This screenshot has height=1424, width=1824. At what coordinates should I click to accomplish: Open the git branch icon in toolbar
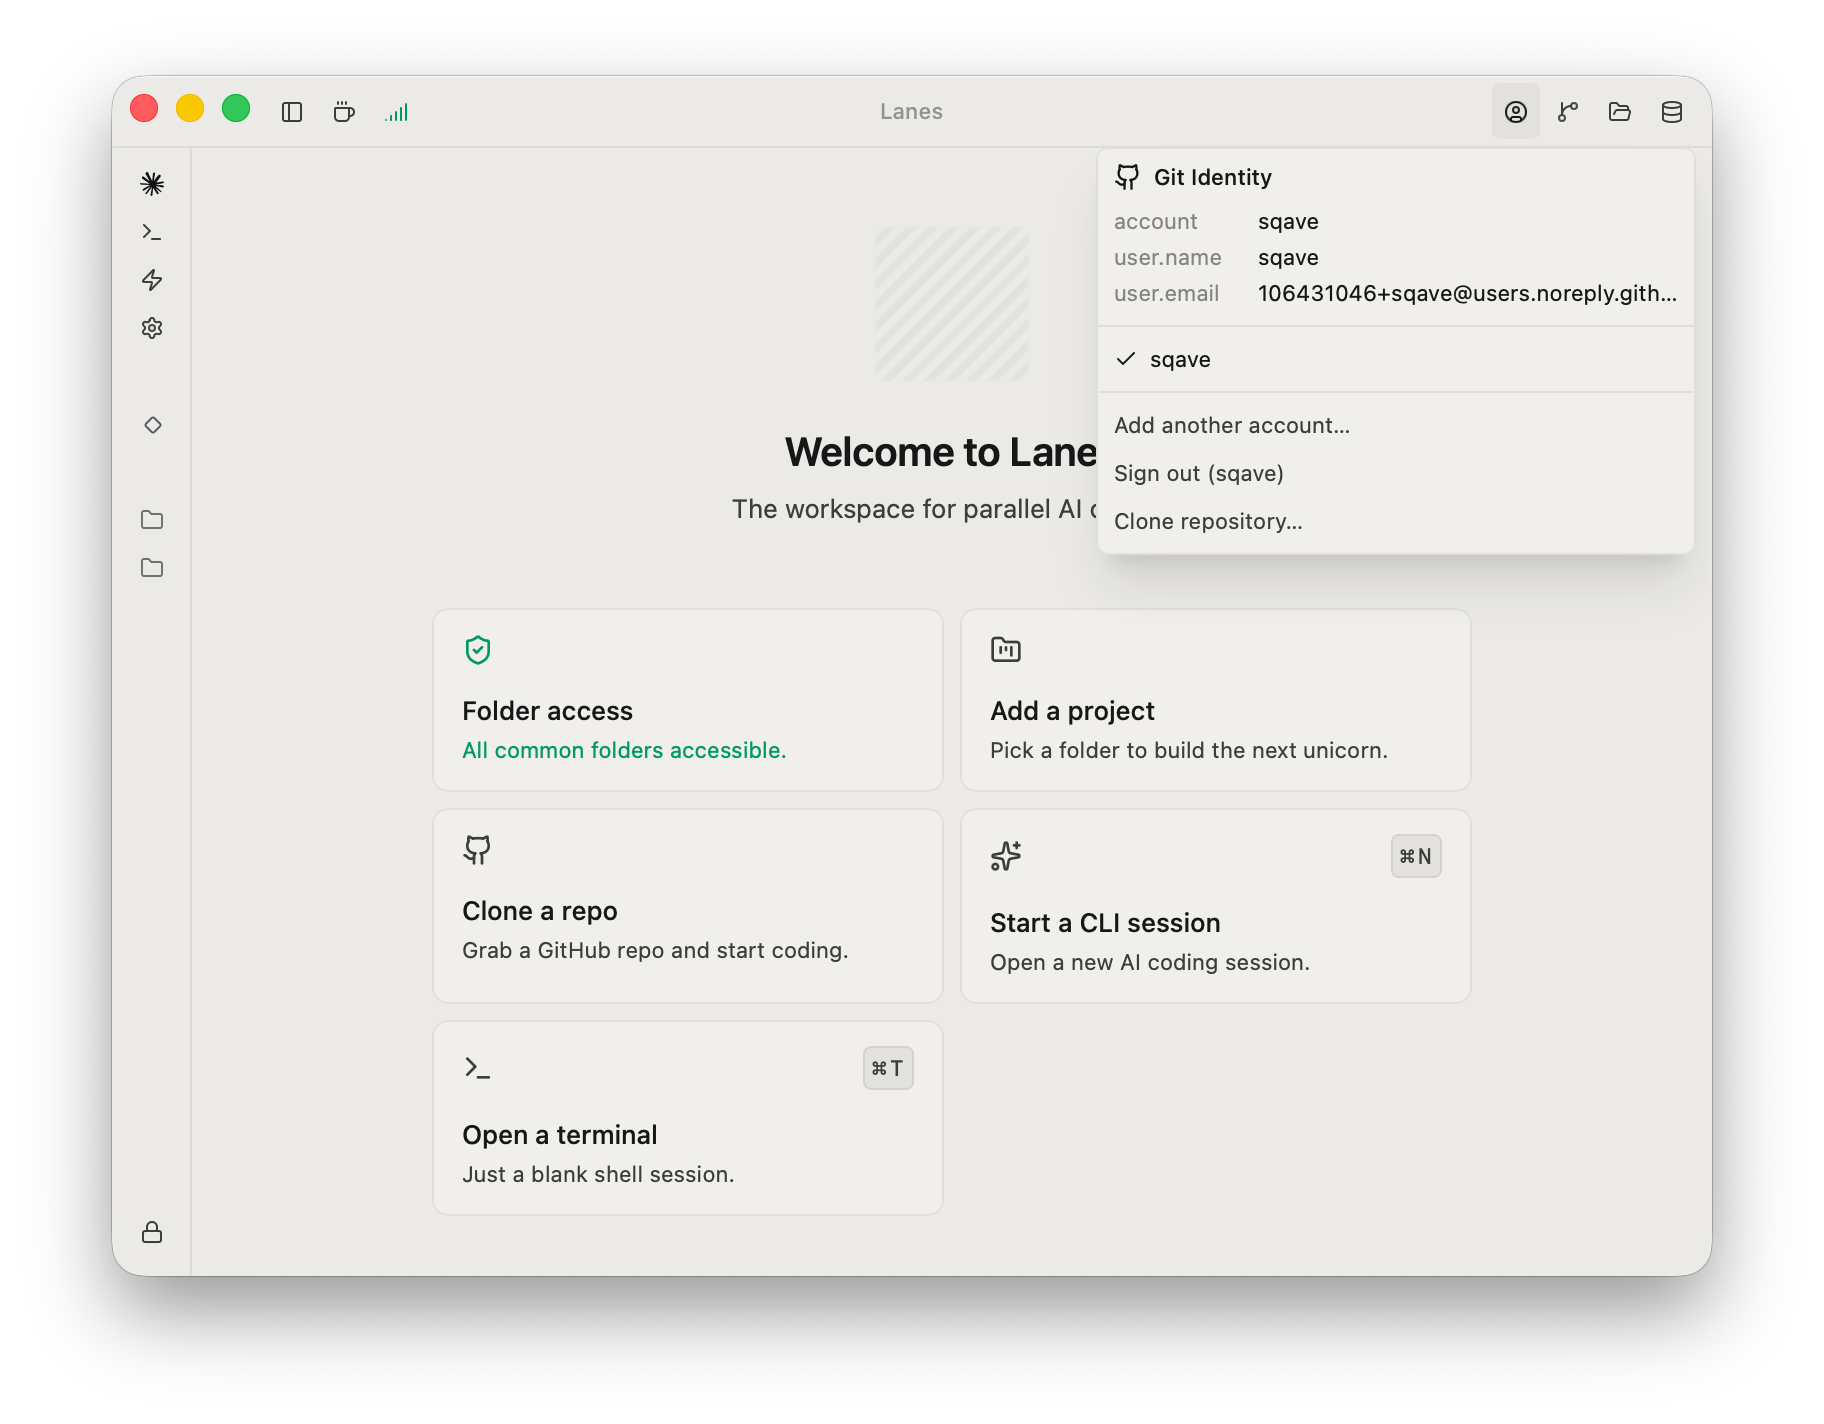point(1568,112)
